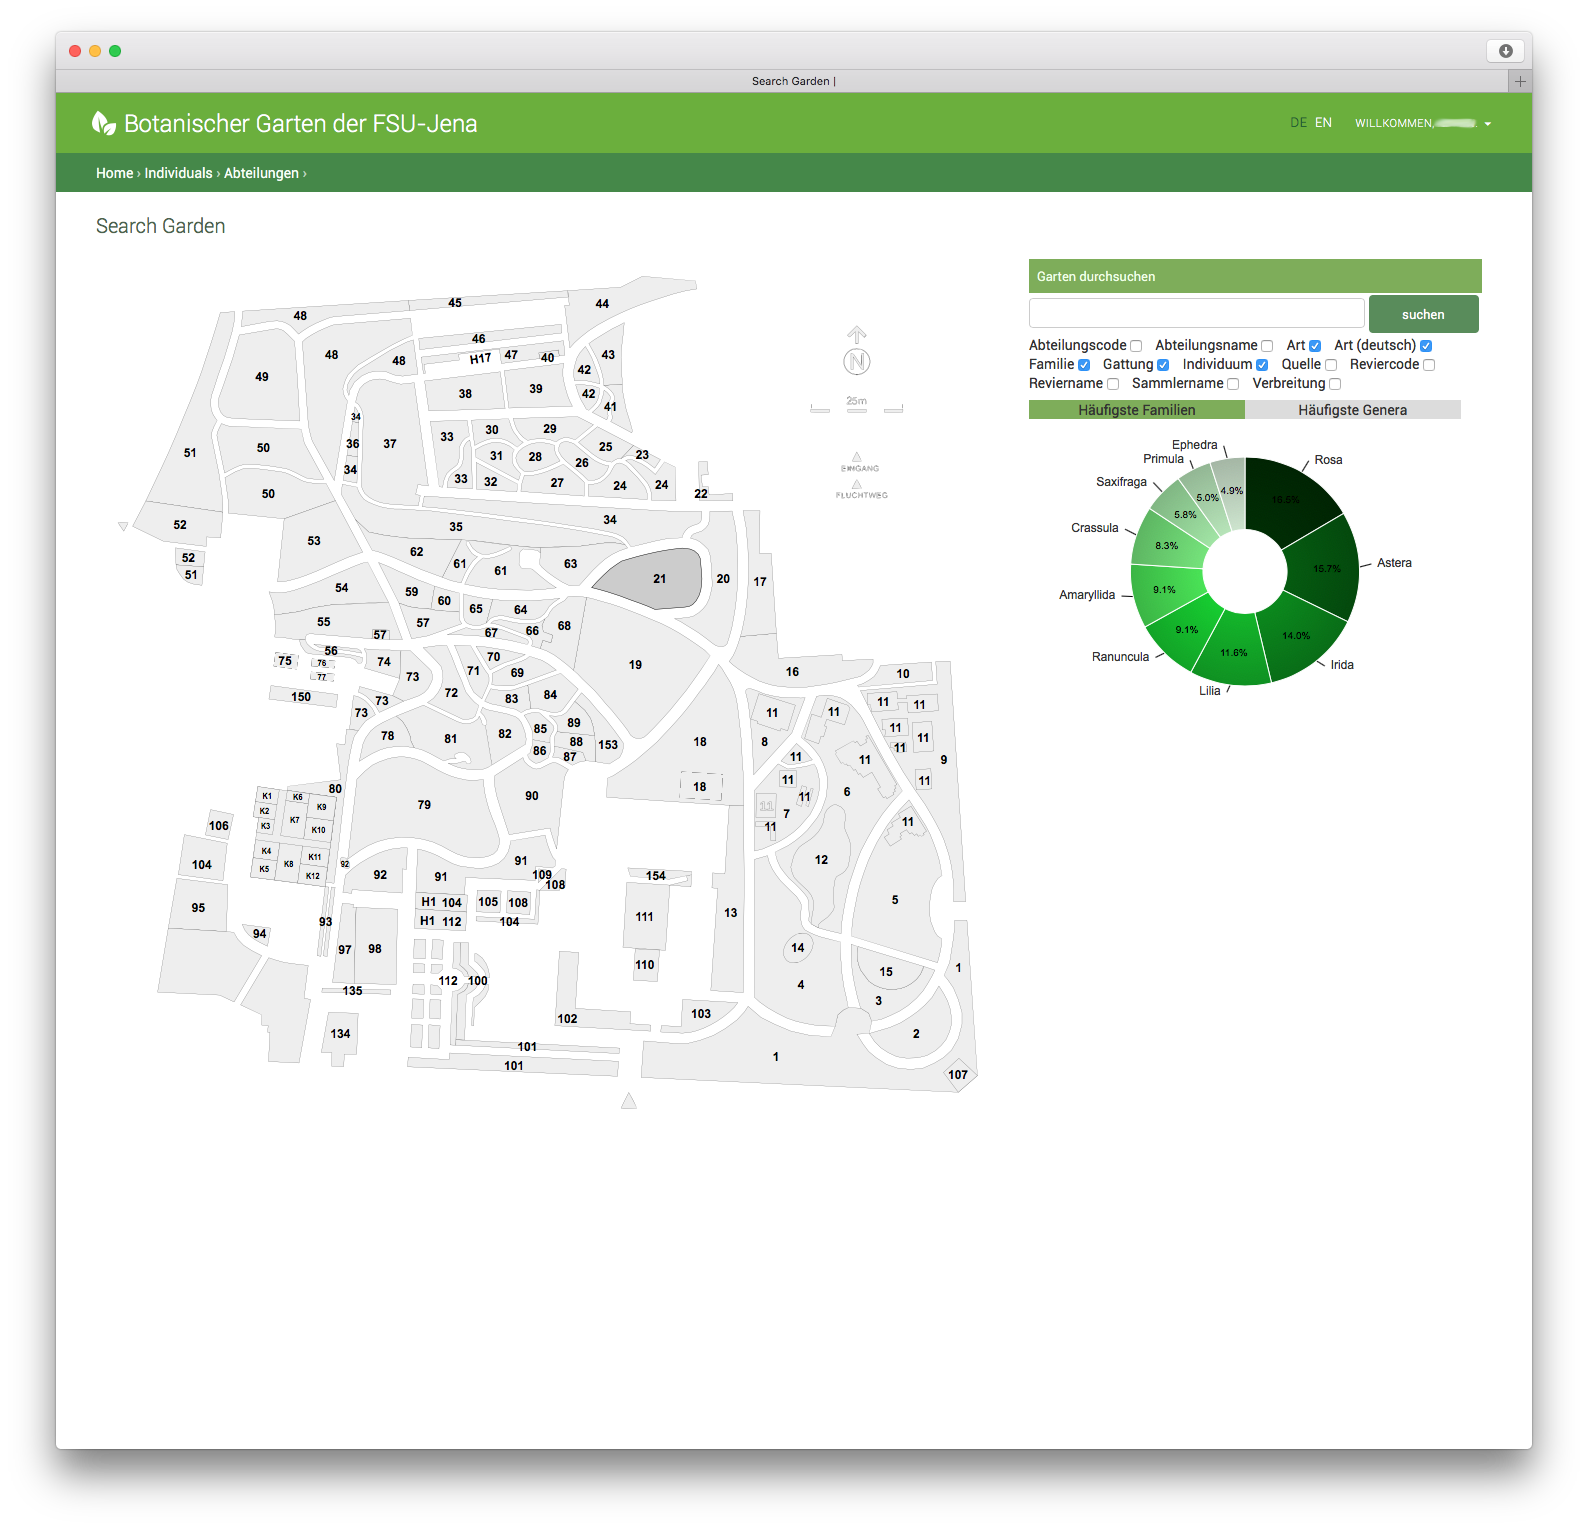Click the Fluchtweg triangle marker in legend
The height and width of the screenshot is (1529, 1588).
point(857,484)
